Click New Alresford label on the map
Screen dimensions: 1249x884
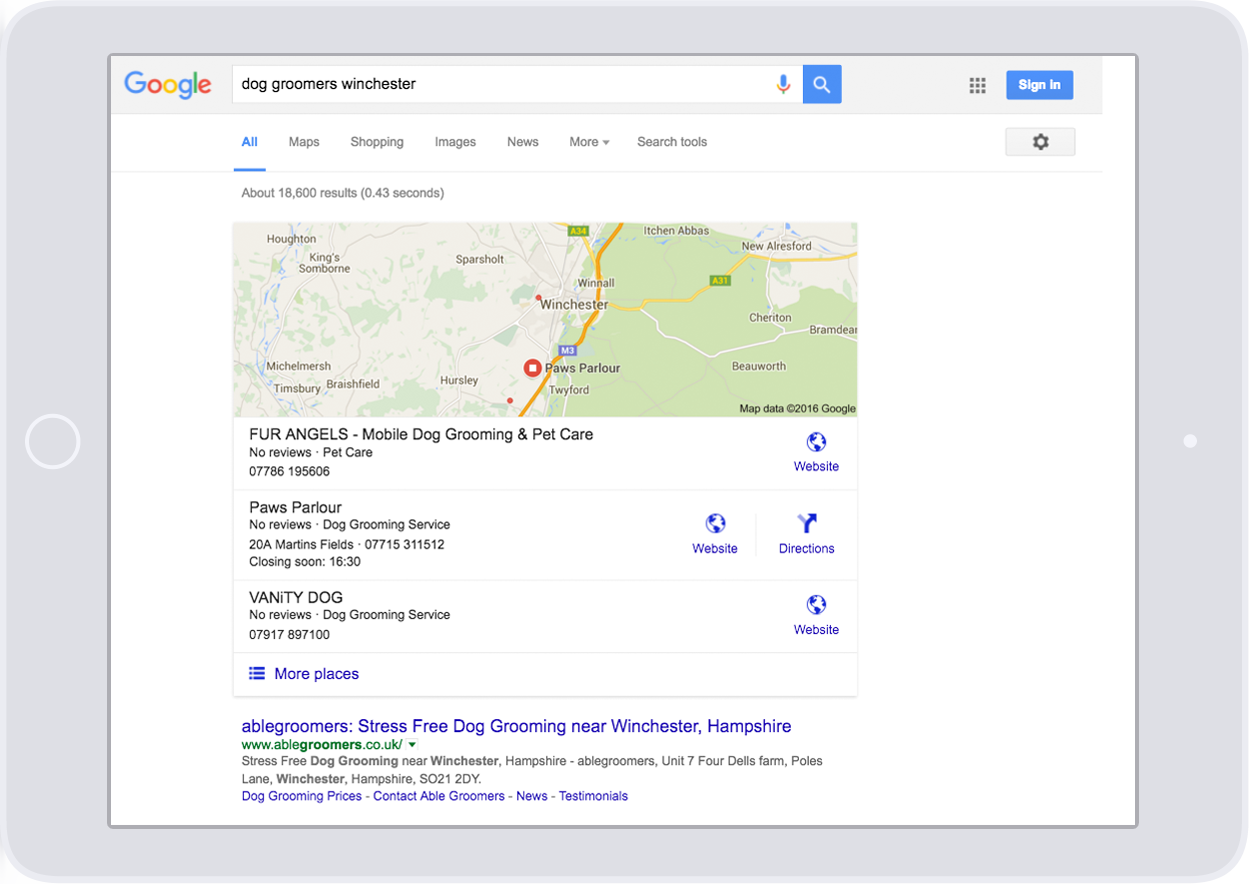coord(777,246)
